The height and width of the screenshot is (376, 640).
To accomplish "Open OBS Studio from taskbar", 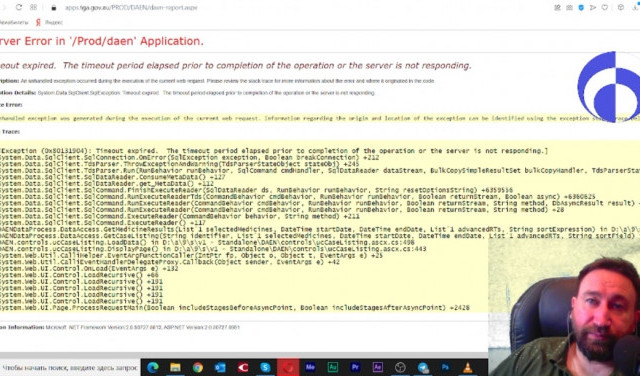I will pyautogui.click(x=400, y=367).
